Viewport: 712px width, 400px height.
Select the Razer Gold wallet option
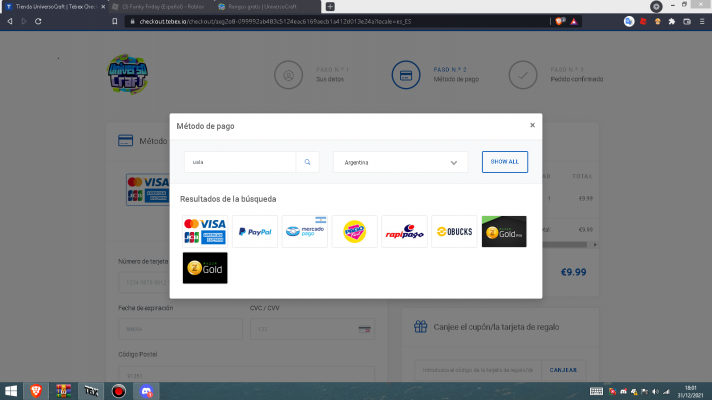click(204, 268)
